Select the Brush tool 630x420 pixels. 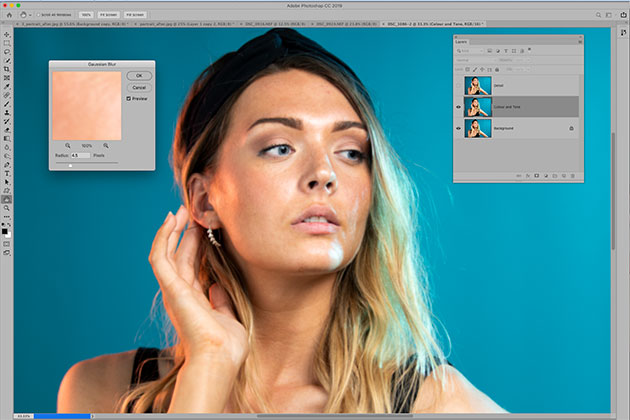[6, 104]
